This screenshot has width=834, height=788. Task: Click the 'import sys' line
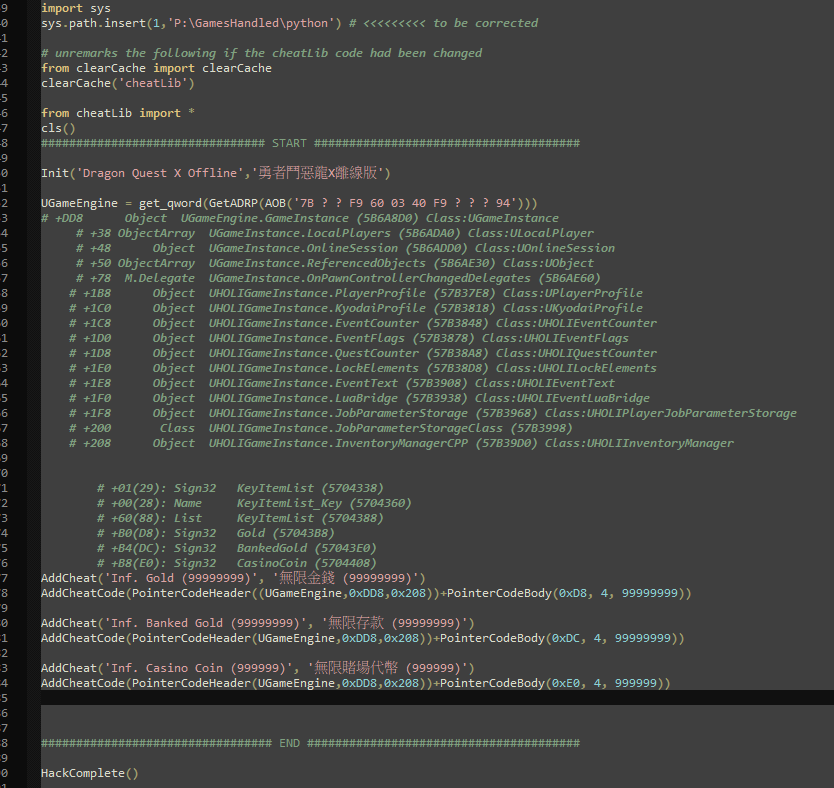click(x=76, y=9)
